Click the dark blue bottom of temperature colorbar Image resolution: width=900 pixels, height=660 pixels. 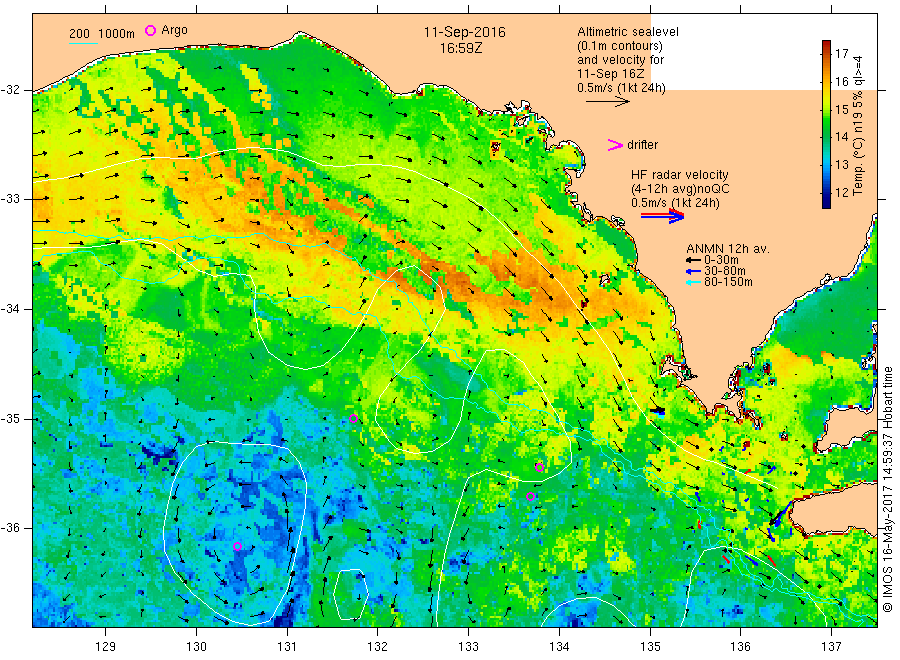(x=827, y=203)
